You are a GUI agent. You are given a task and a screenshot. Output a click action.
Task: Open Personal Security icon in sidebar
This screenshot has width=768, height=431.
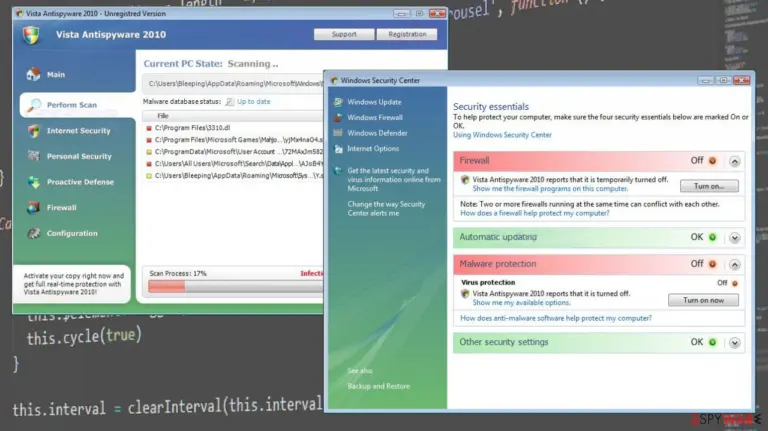(x=34, y=156)
